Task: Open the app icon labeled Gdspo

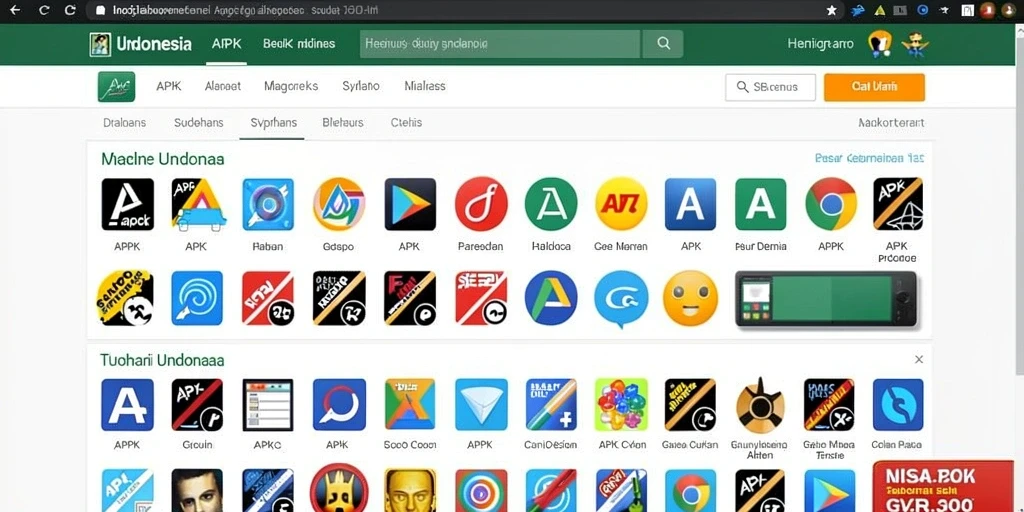Action: pyautogui.click(x=338, y=204)
